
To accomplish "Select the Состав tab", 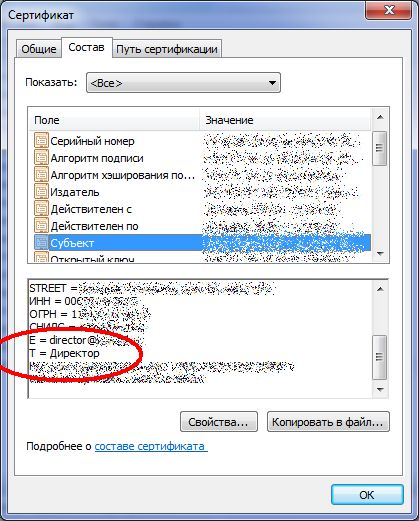I will [86, 47].
